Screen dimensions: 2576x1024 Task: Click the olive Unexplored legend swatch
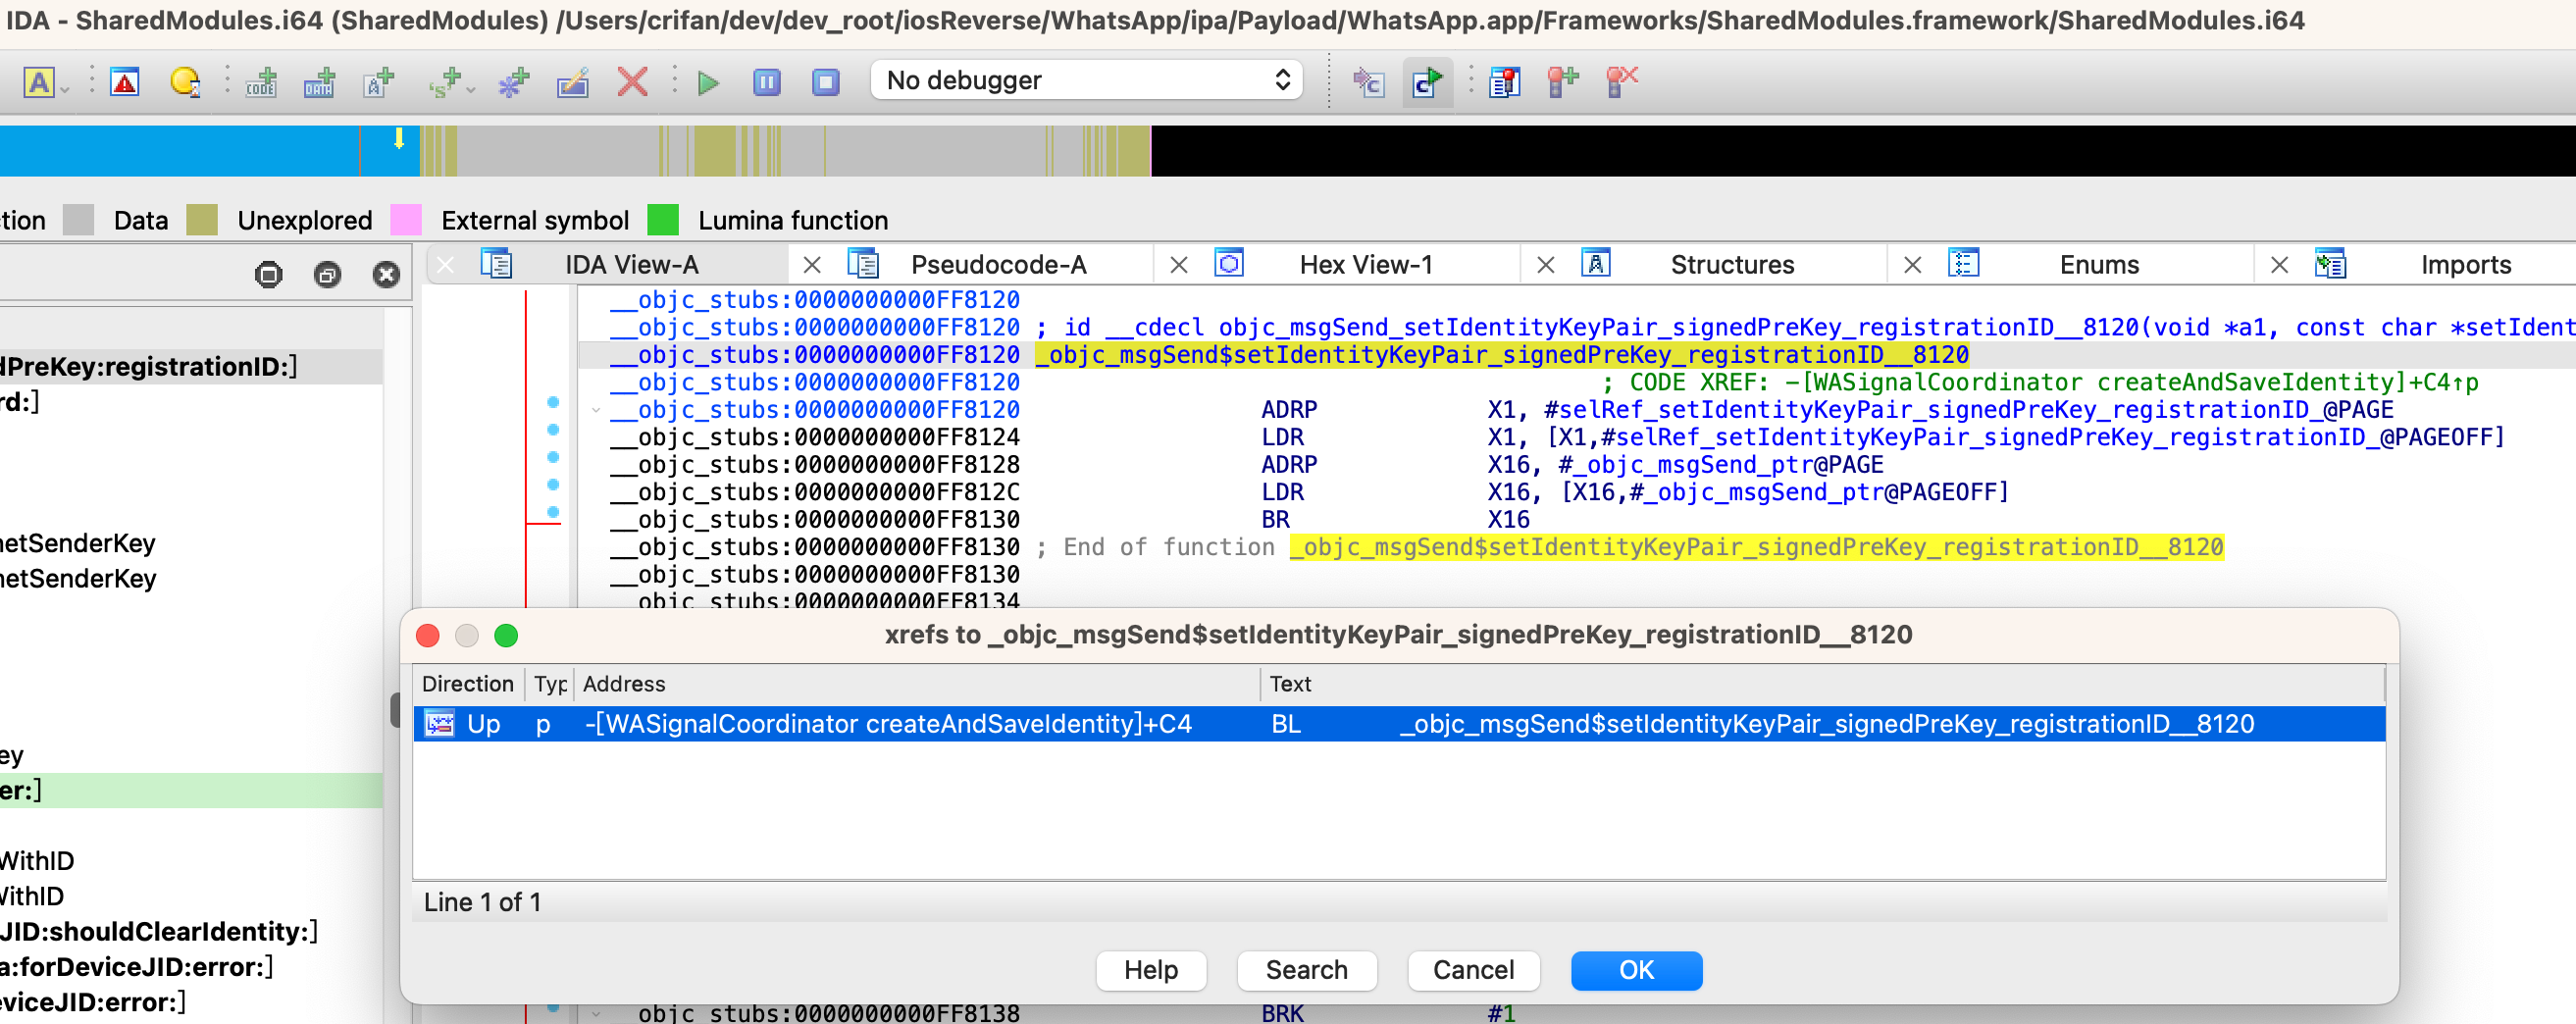[202, 220]
